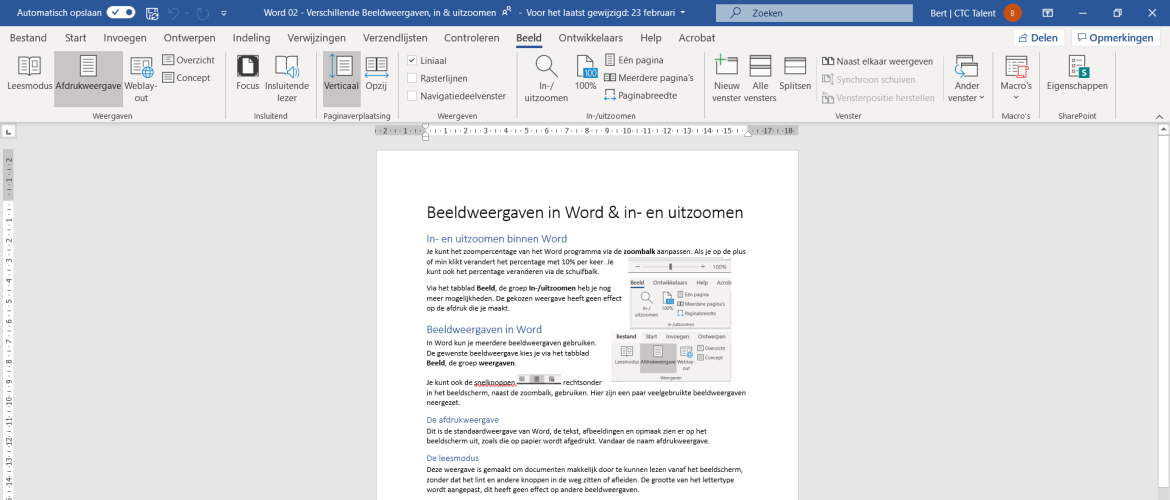
Task: Switch to Overzicht view
Action: click(x=189, y=60)
